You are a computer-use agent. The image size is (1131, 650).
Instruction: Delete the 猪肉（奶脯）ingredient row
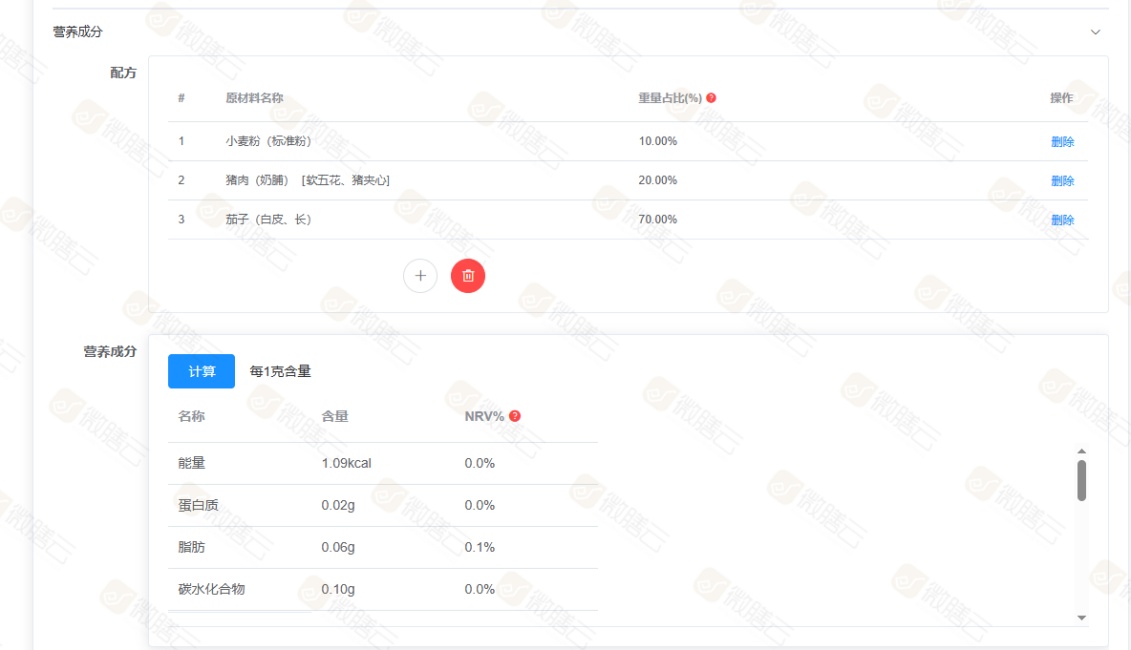1062,181
